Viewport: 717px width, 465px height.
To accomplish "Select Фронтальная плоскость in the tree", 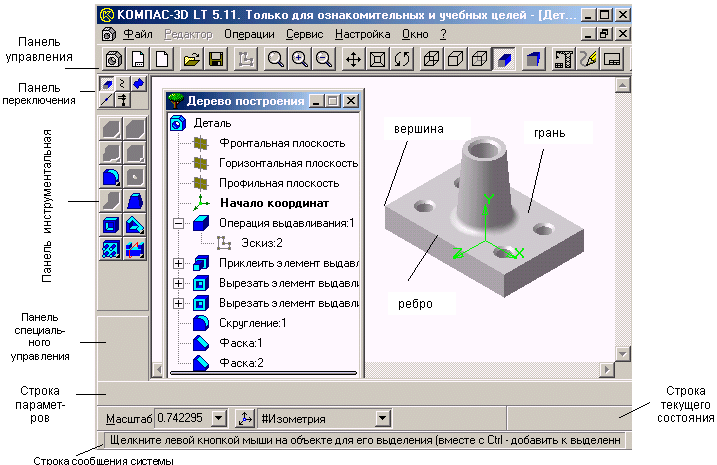I will tap(282, 143).
